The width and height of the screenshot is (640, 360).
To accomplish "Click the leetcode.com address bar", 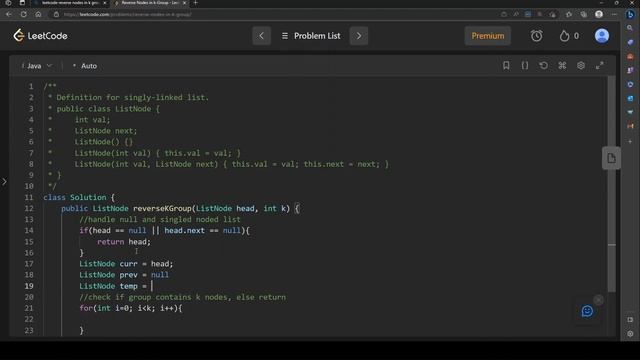I will click(x=273, y=14).
